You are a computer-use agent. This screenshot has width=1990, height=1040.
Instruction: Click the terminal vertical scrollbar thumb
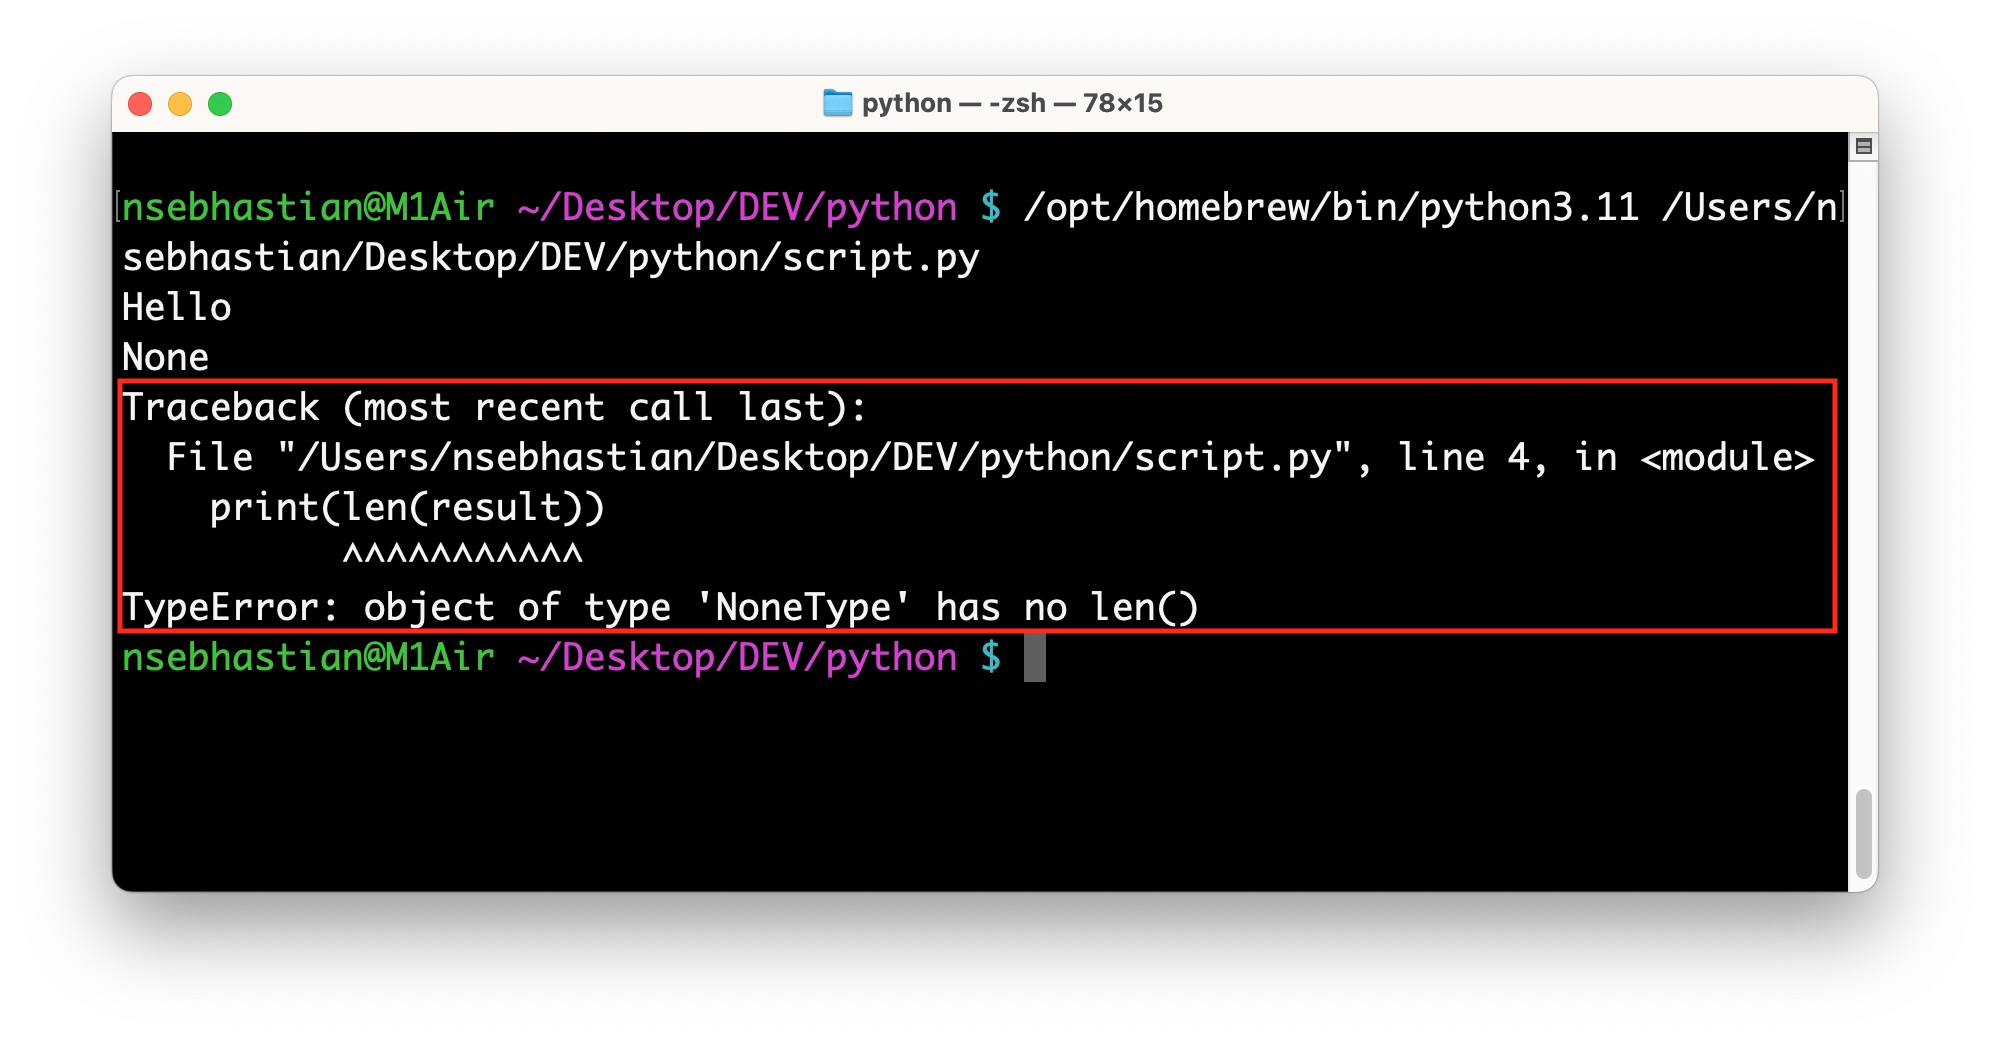(x=1863, y=833)
